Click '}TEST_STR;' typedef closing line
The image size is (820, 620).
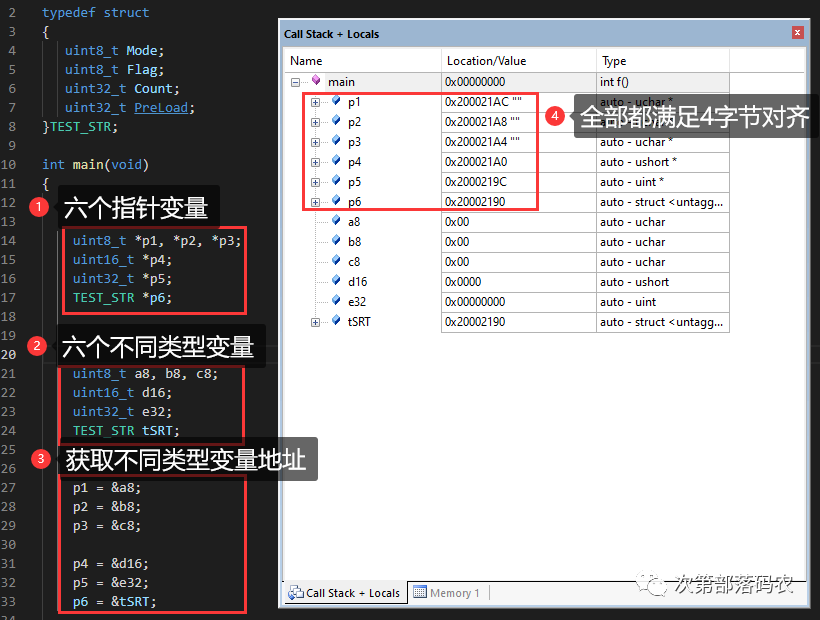(x=80, y=127)
